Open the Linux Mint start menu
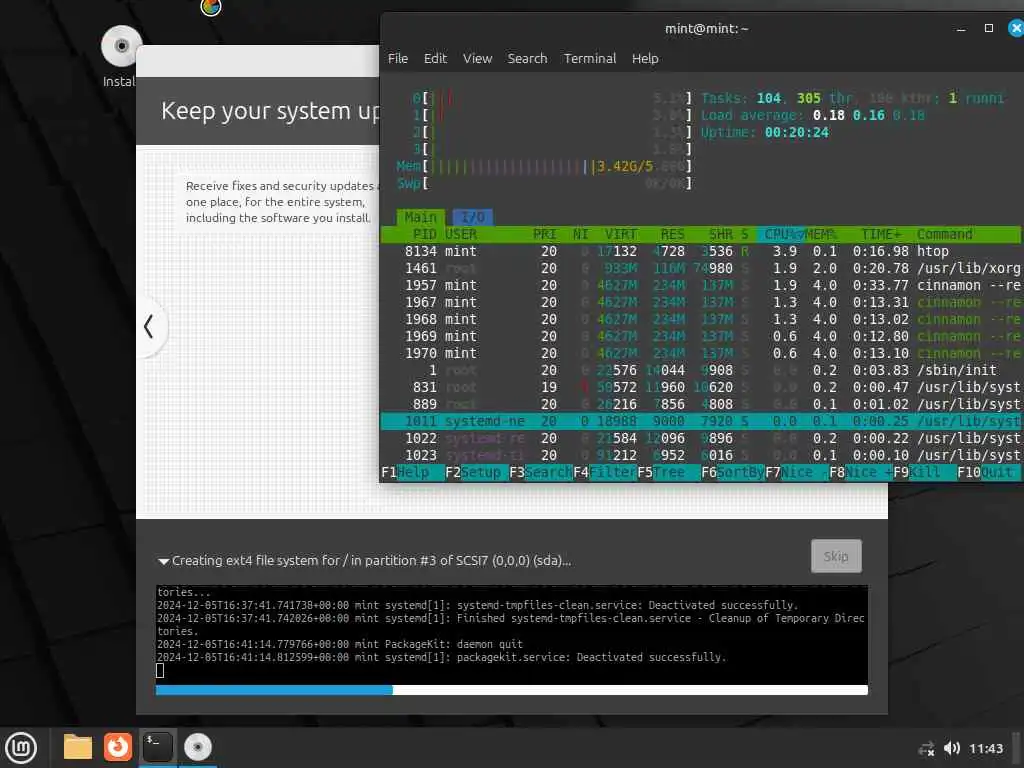The width and height of the screenshot is (1024, 768). point(21,748)
